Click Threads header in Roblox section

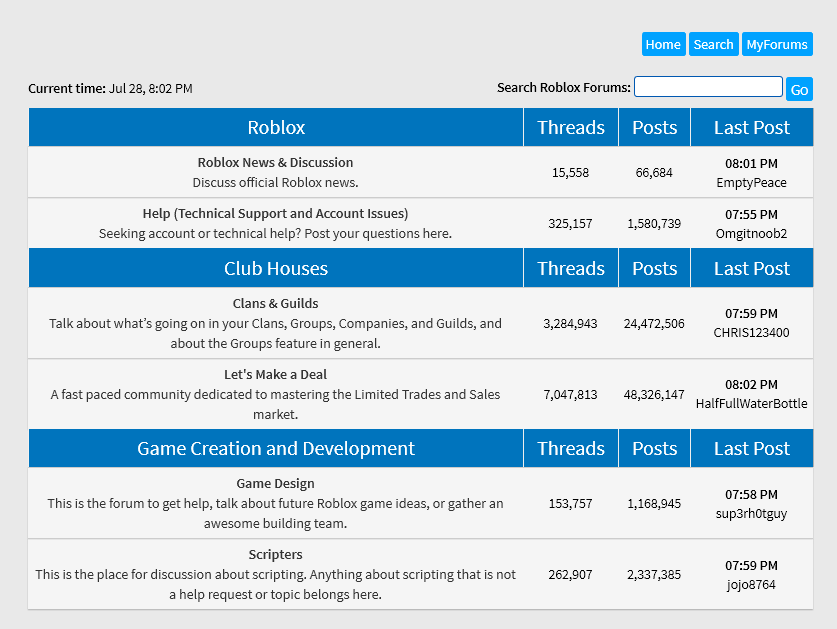[571, 128]
